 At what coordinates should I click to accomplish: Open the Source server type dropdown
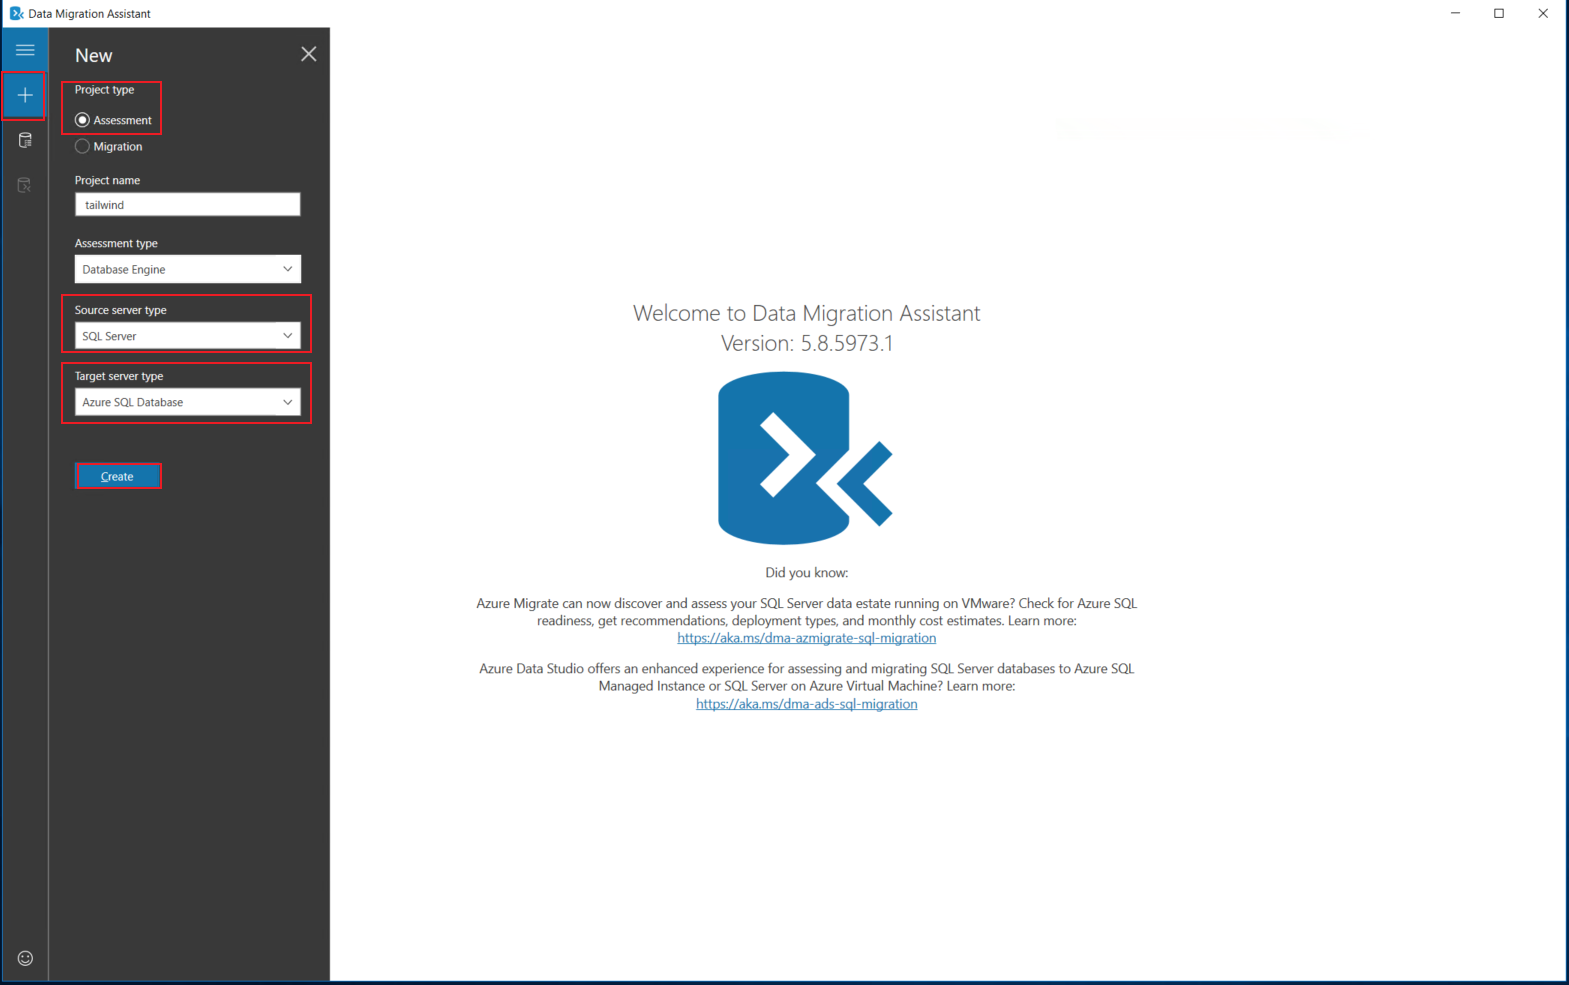click(x=187, y=336)
